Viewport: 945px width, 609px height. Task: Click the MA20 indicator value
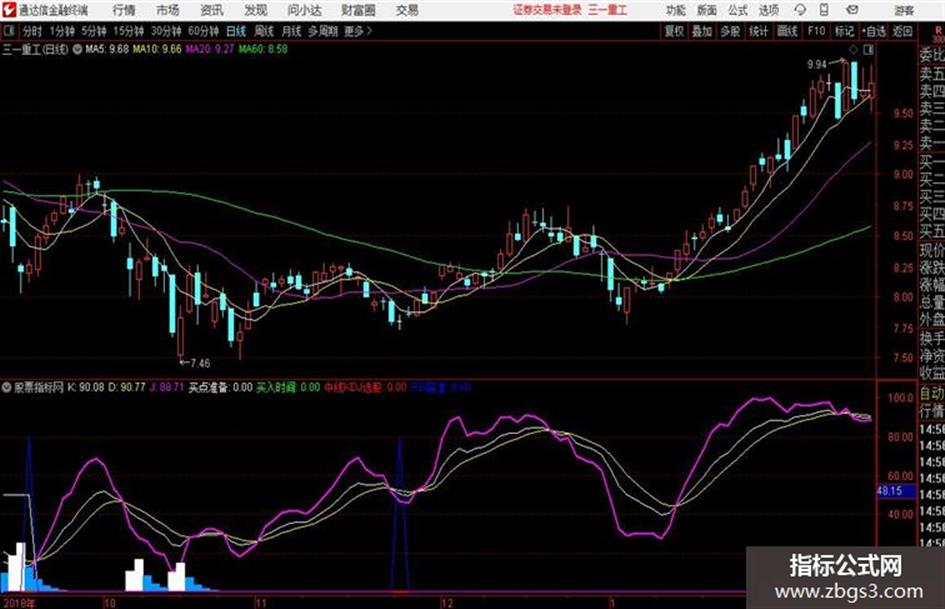(209, 49)
